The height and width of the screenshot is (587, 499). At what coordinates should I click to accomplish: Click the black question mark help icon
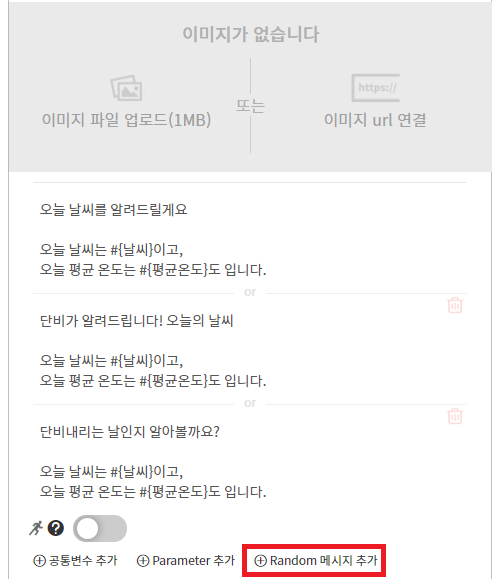tap(56, 528)
